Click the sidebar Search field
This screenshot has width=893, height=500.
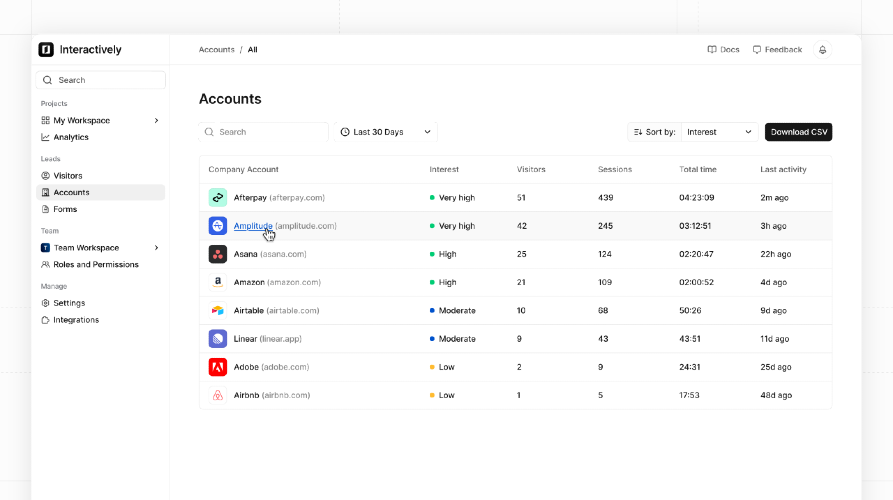(101, 80)
